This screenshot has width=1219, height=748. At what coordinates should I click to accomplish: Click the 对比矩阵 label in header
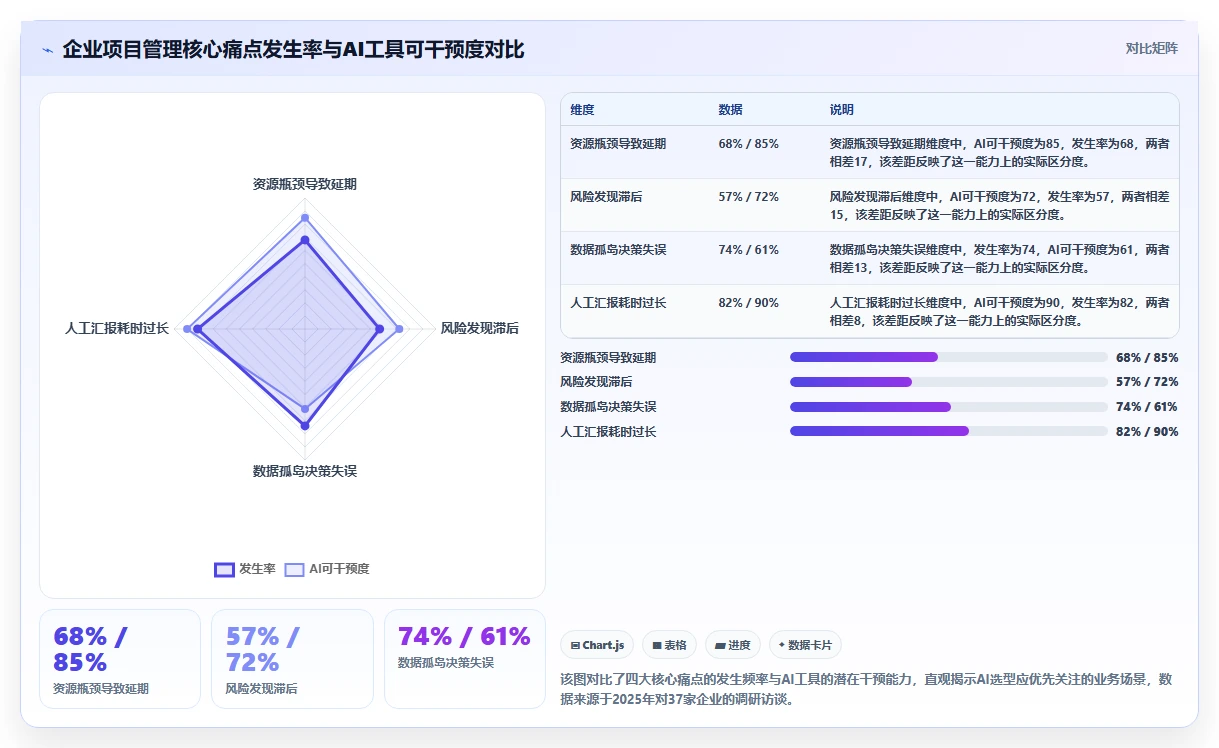click(1151, 48)
